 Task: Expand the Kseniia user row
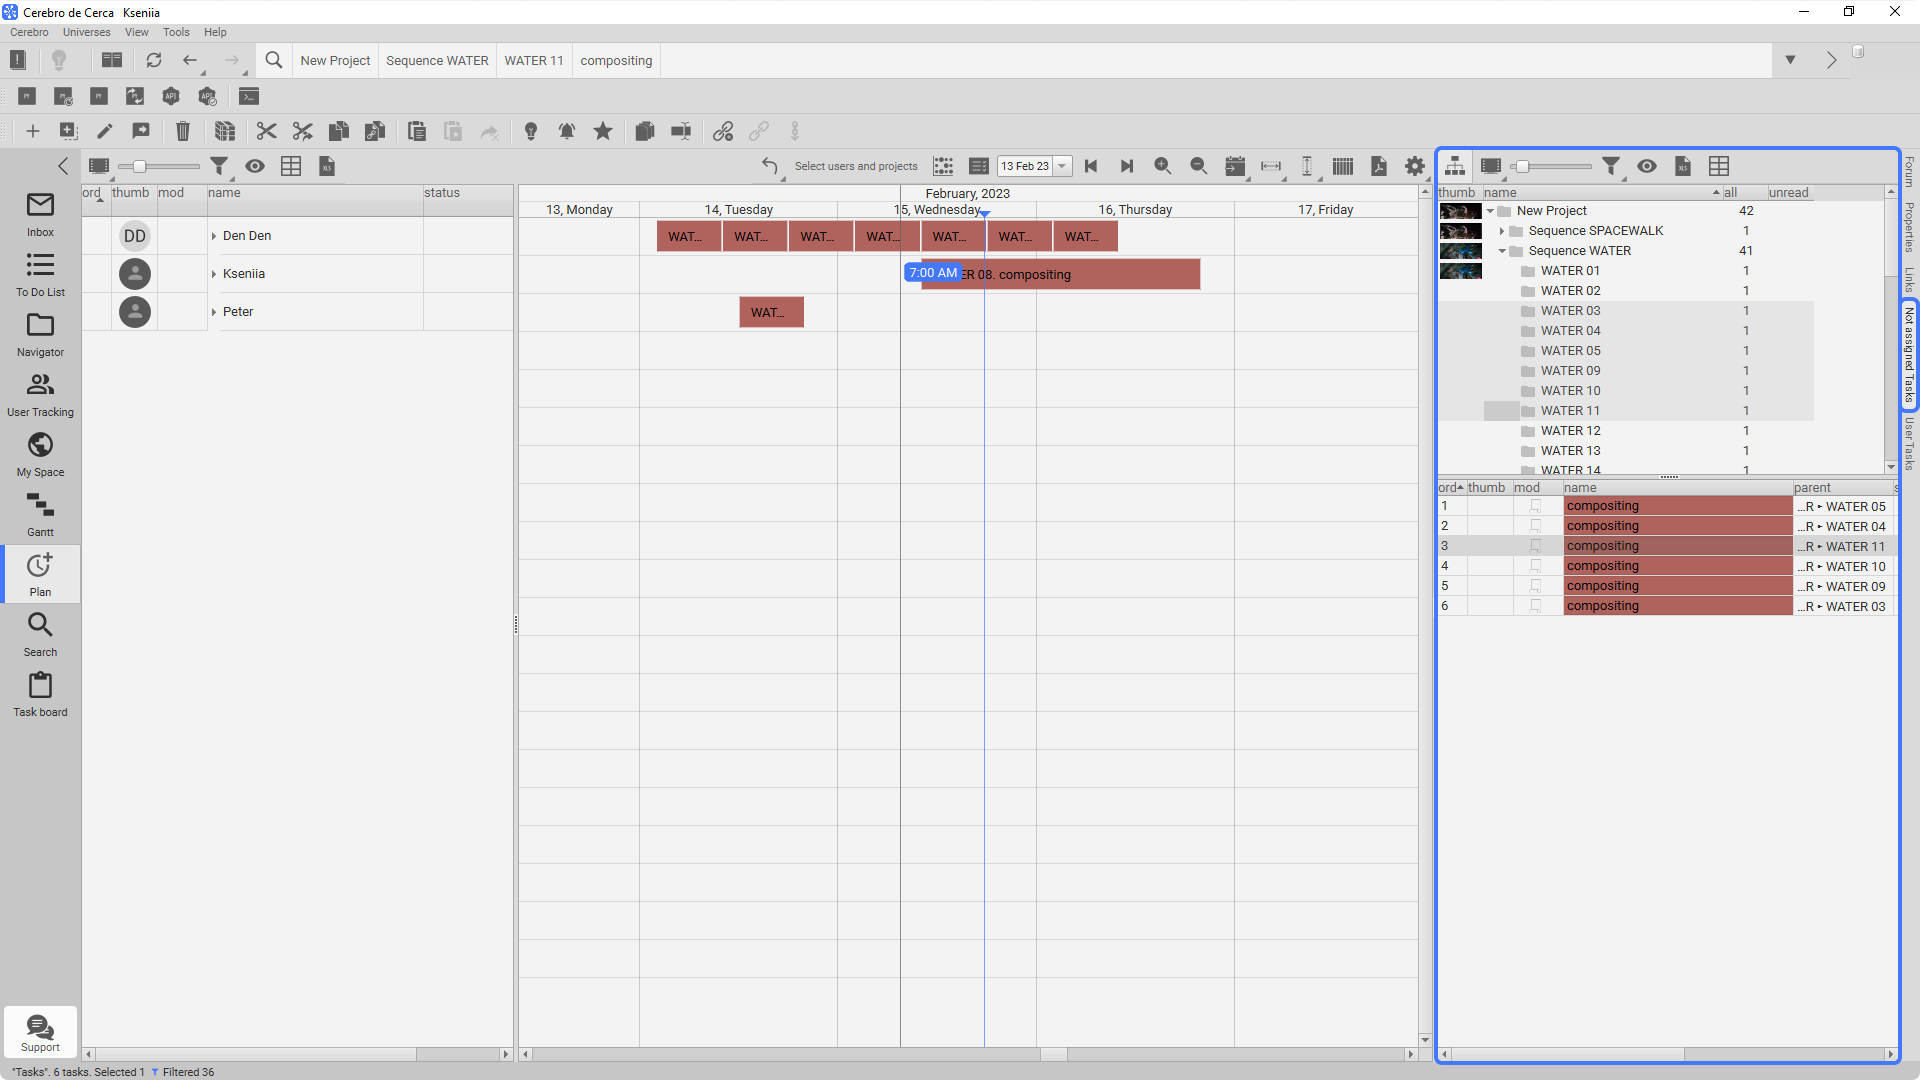214,274
